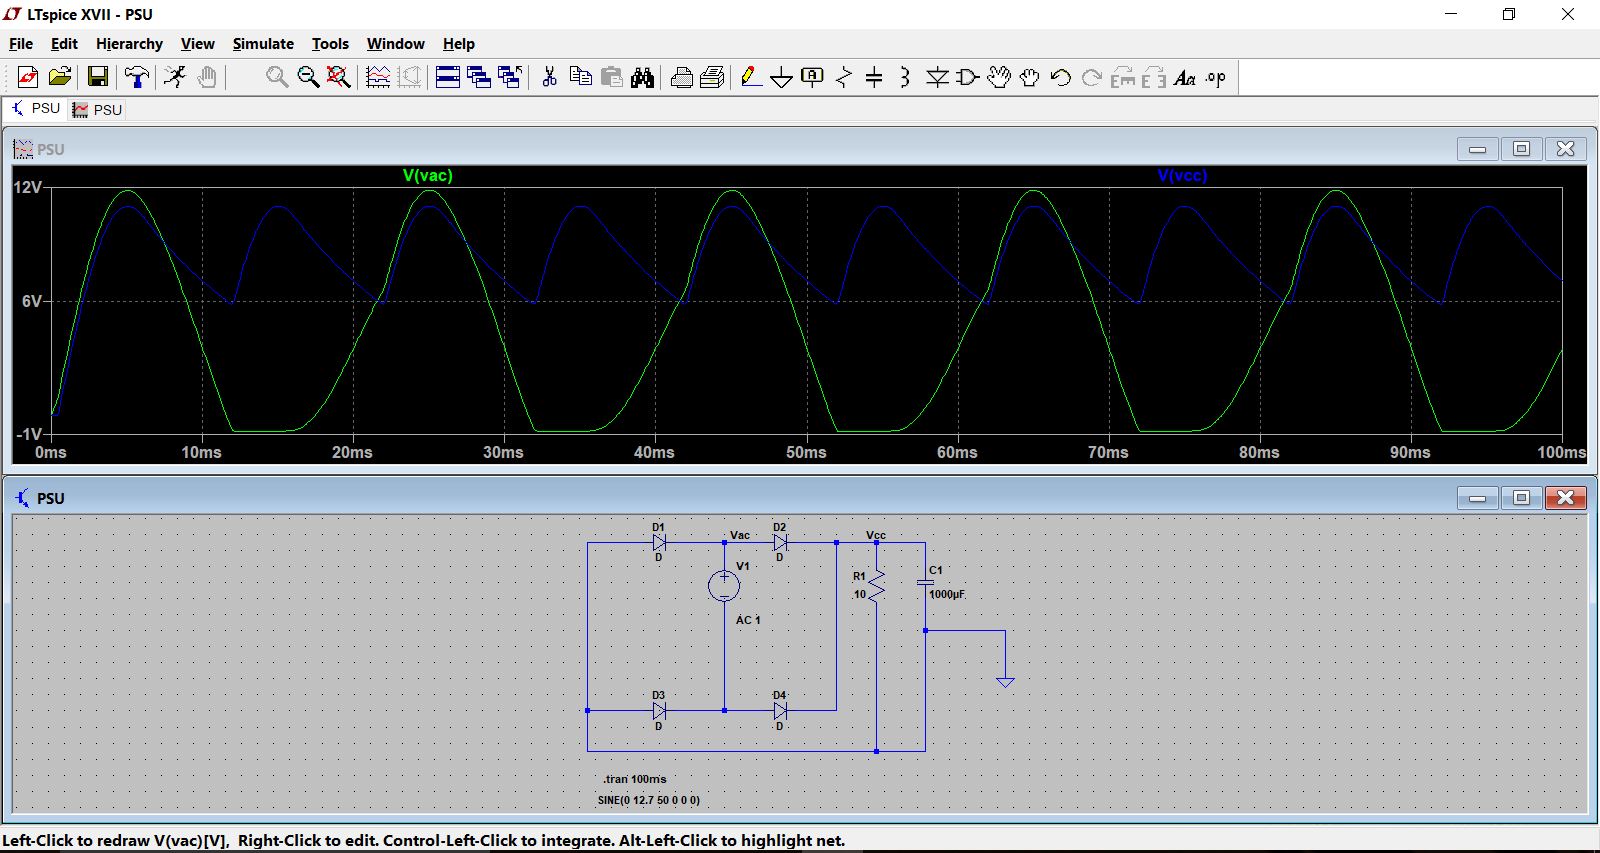Place a Capacitor from toolbar
1600x853 pixels.
click(874, 77)
